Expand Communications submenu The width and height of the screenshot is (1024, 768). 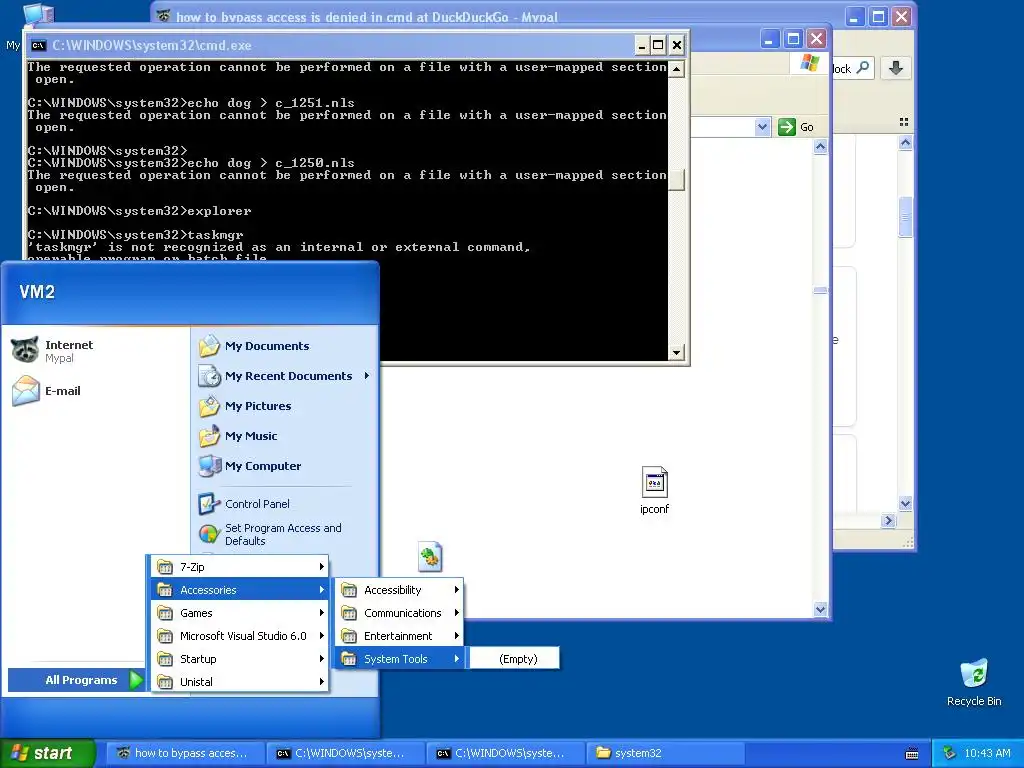click(399, 613)
